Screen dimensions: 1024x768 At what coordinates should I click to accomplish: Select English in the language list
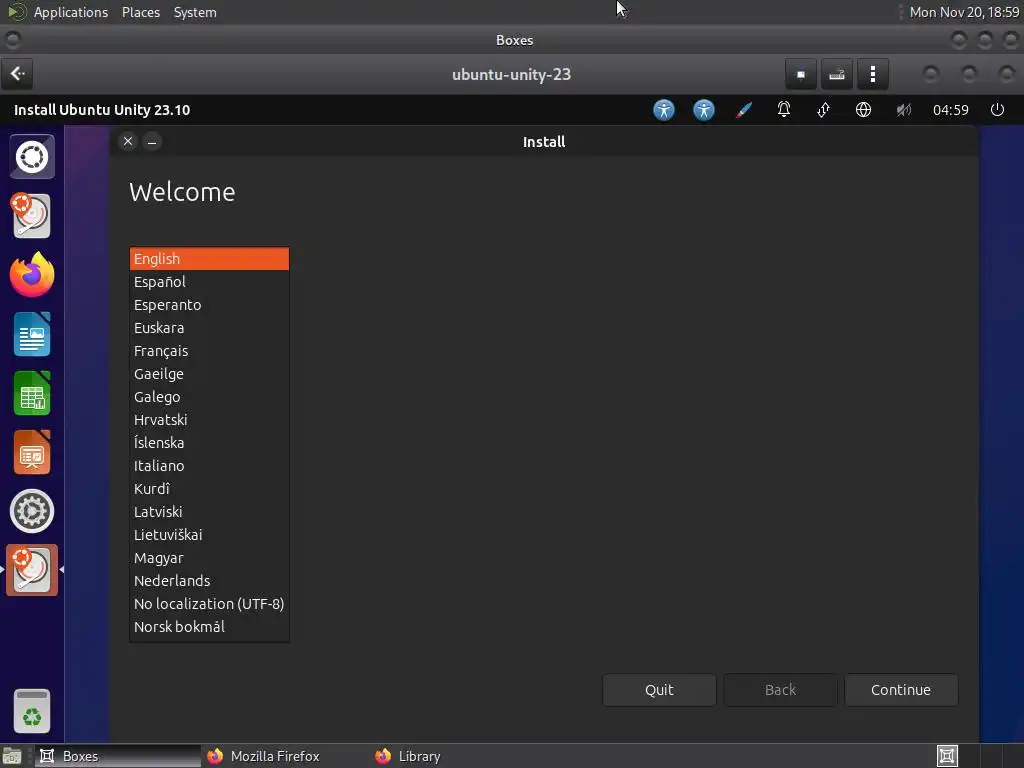click(x=209, y=259)
